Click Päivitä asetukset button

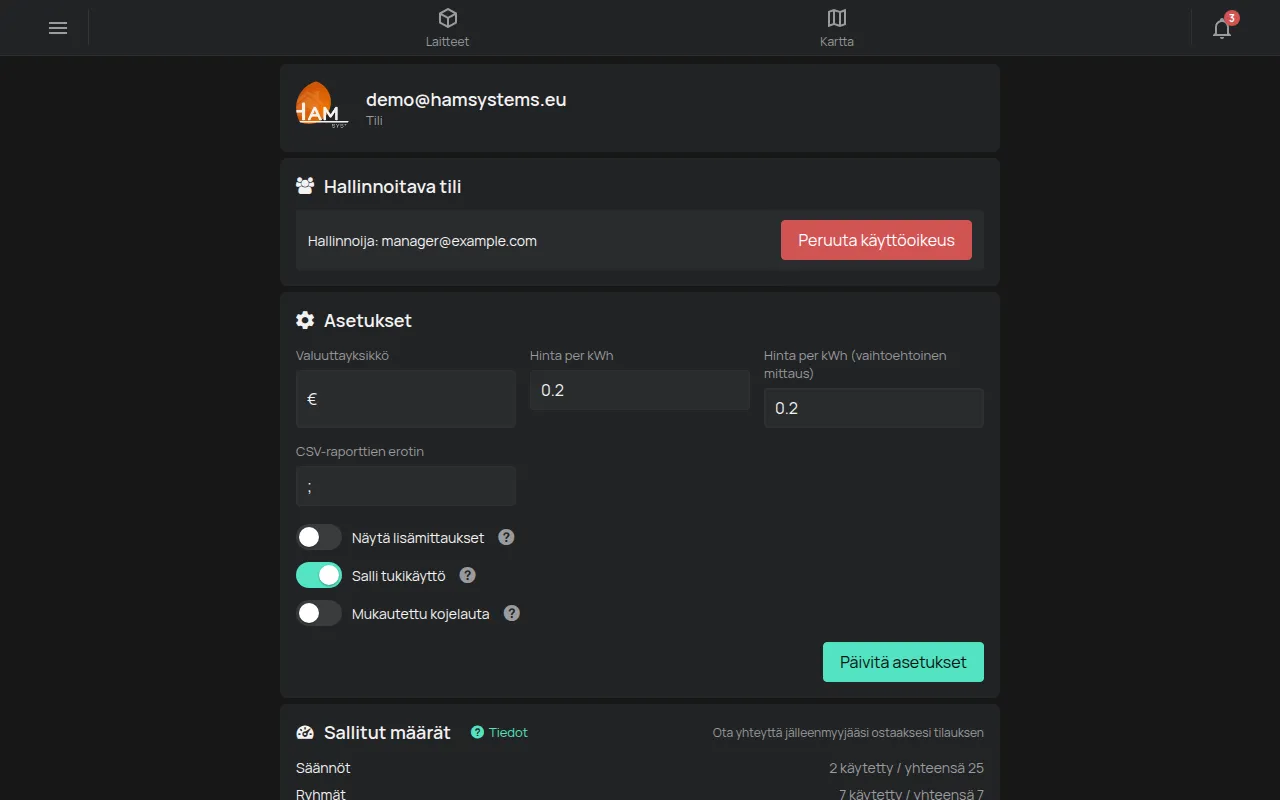903,662
